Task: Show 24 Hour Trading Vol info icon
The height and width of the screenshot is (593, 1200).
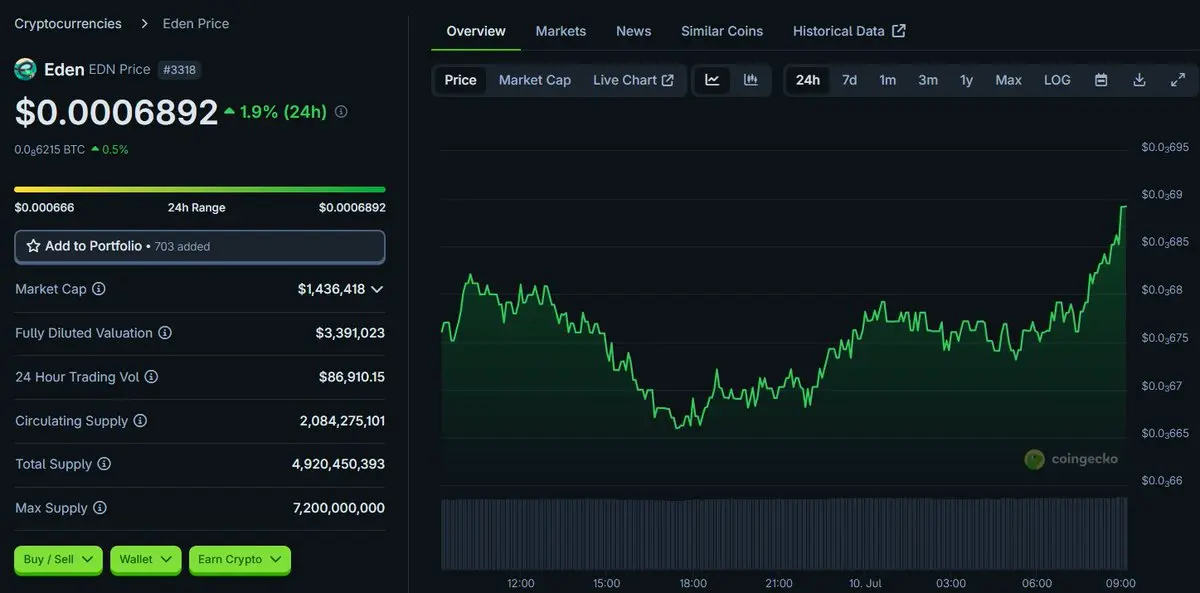Action: click(151, 377)
